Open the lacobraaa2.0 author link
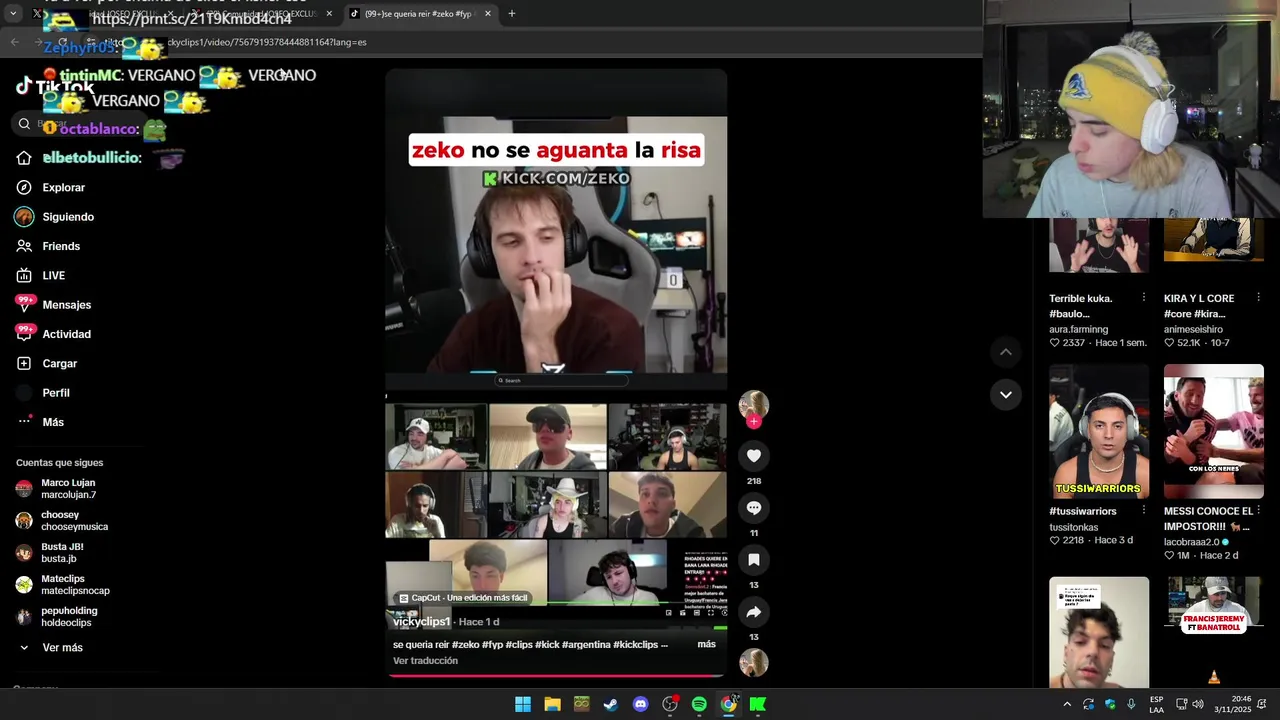1280x720 pixels. click(1191, 542)
